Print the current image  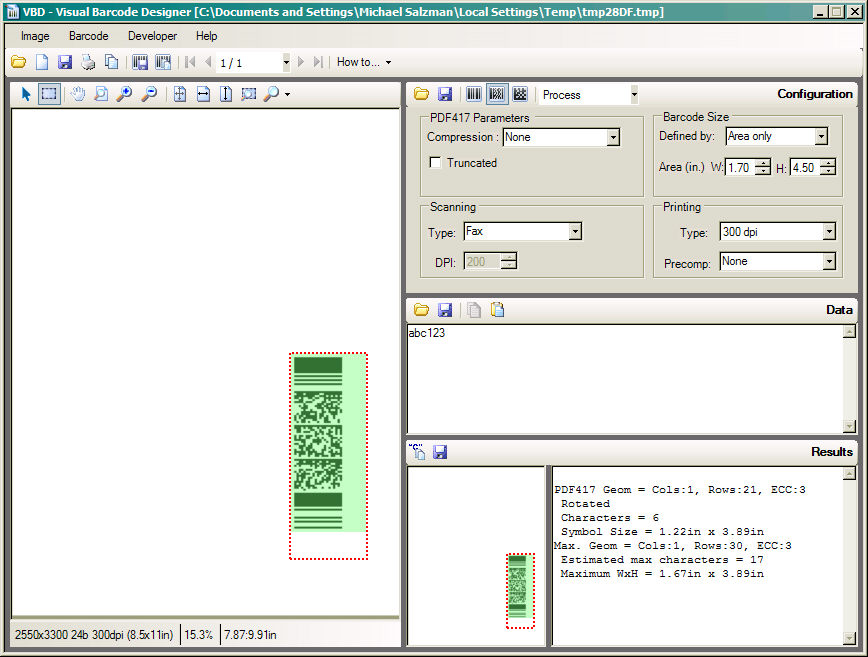88,62
